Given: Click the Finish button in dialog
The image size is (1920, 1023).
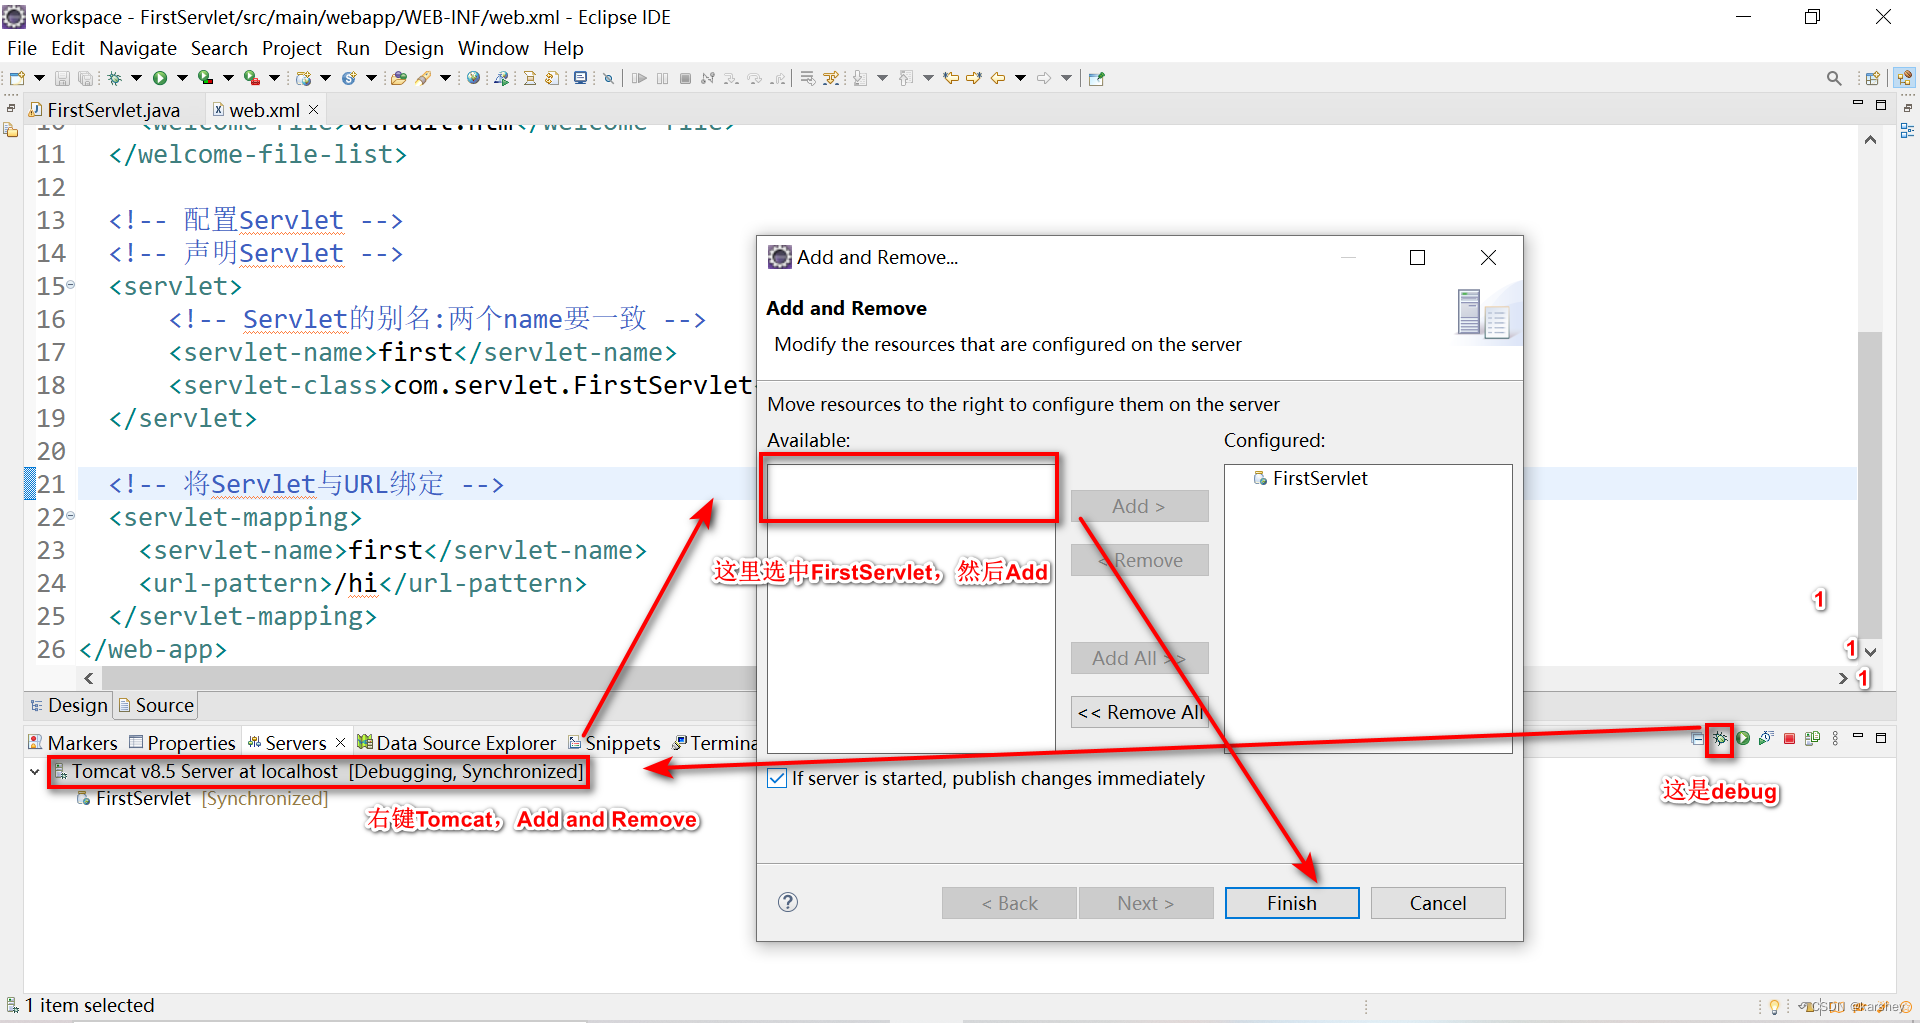Looking at the screenshot, I should (x=1292, y=903).
